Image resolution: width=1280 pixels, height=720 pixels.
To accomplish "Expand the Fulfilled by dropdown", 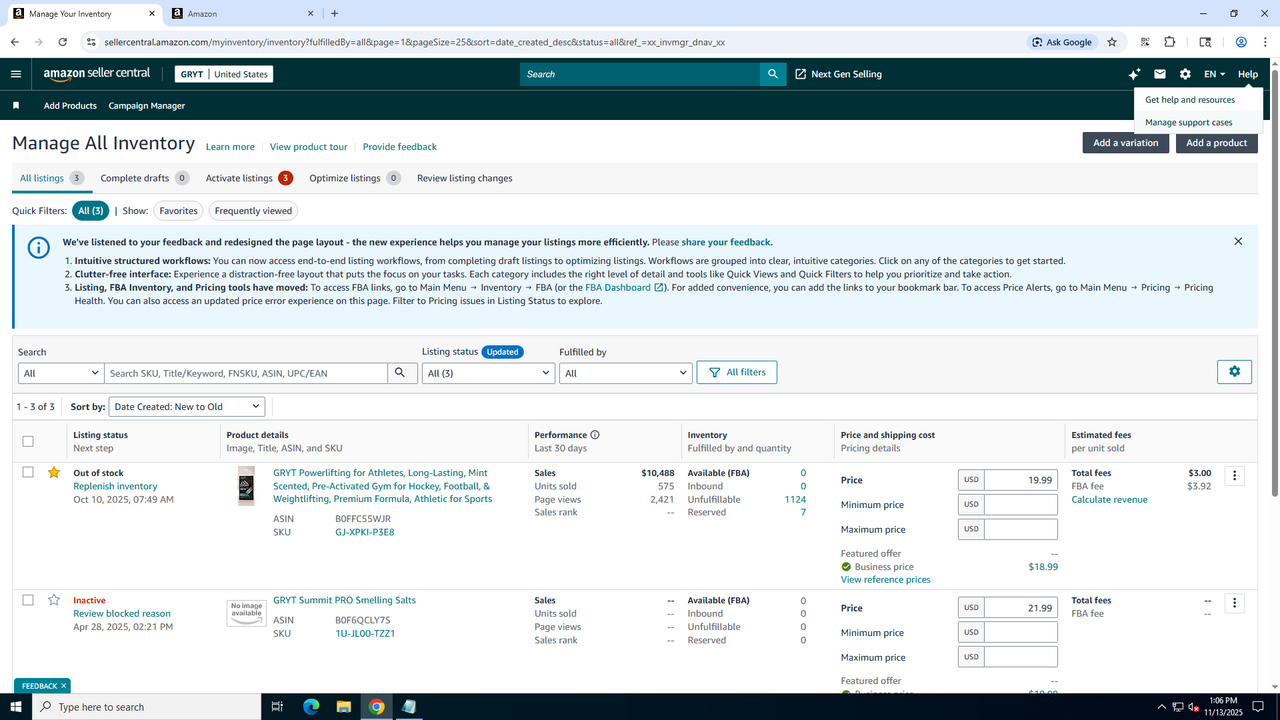I will pos(625,373).
